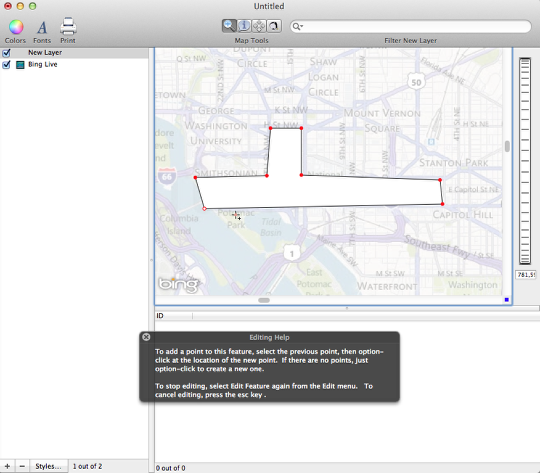The width and height of the screenshot is (540, 473).
Task: Select the rotate map tool
Action: click(x=274, y=26)
